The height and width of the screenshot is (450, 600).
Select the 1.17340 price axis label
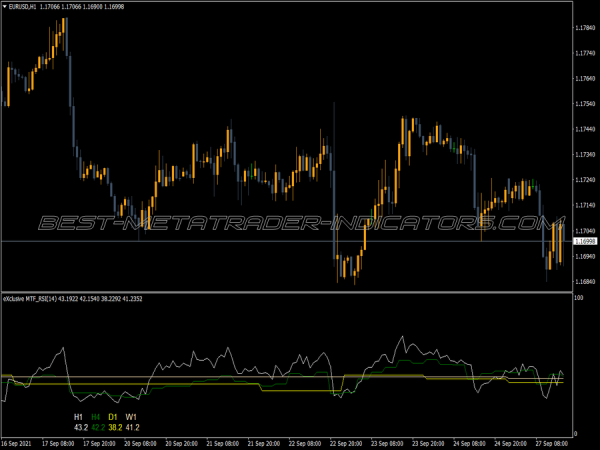point(585,155)
